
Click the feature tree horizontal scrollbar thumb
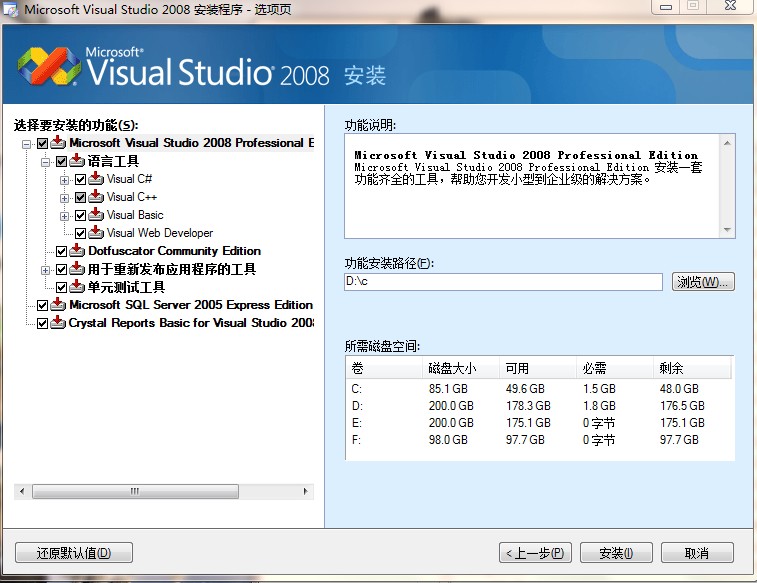point(135,491)
